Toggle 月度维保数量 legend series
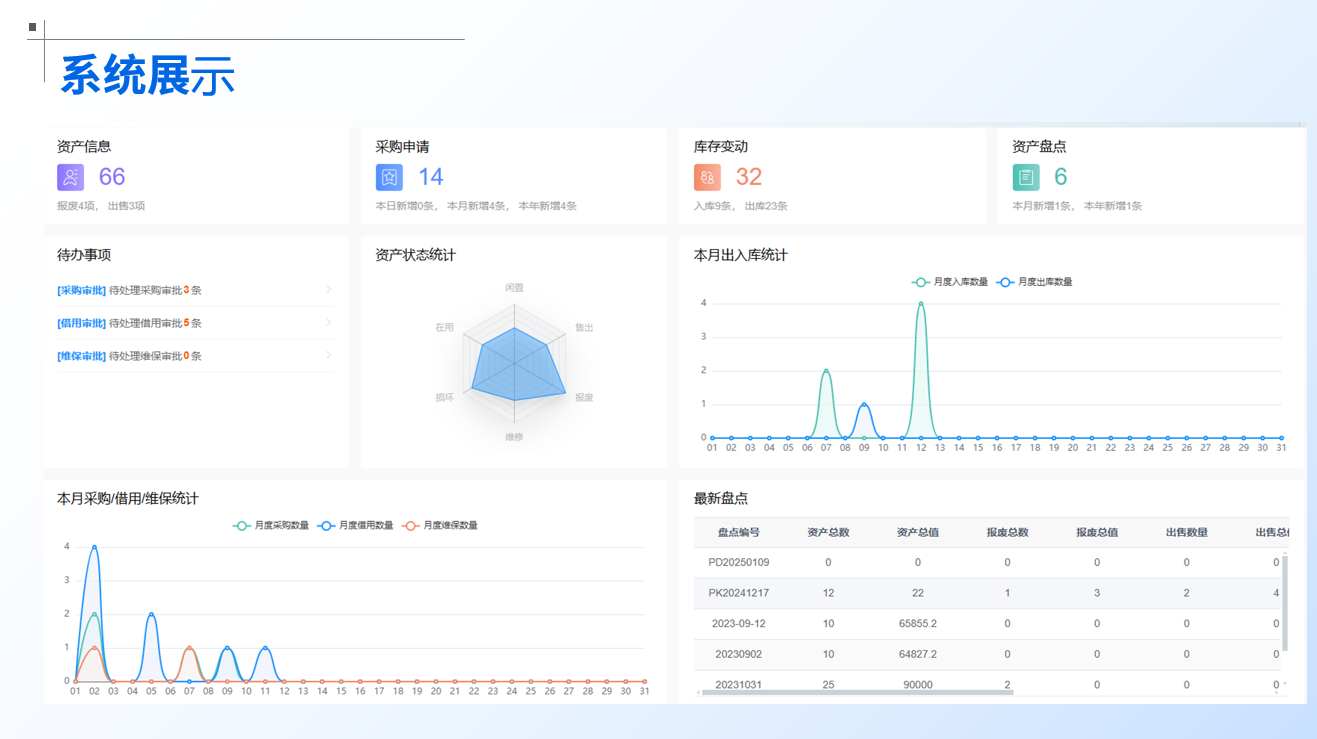1317x739 pixels. coord(440,525)
